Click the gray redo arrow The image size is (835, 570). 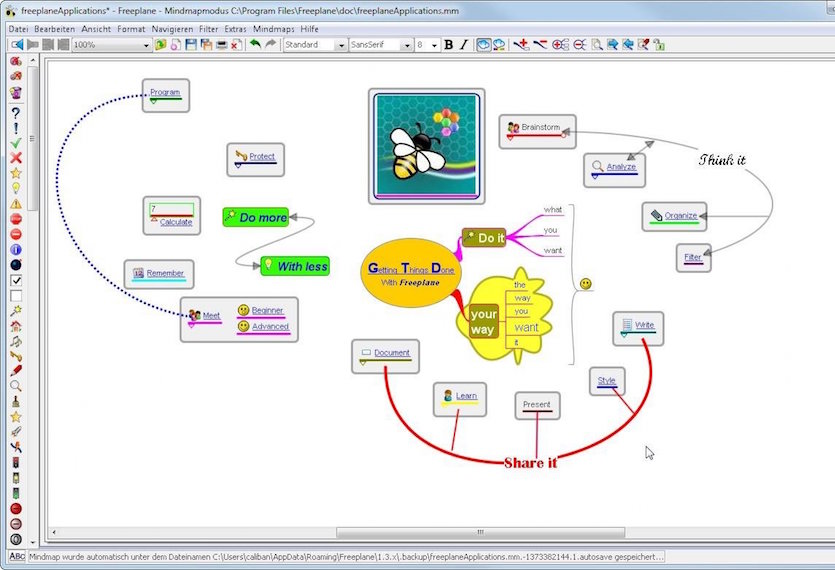271,44
